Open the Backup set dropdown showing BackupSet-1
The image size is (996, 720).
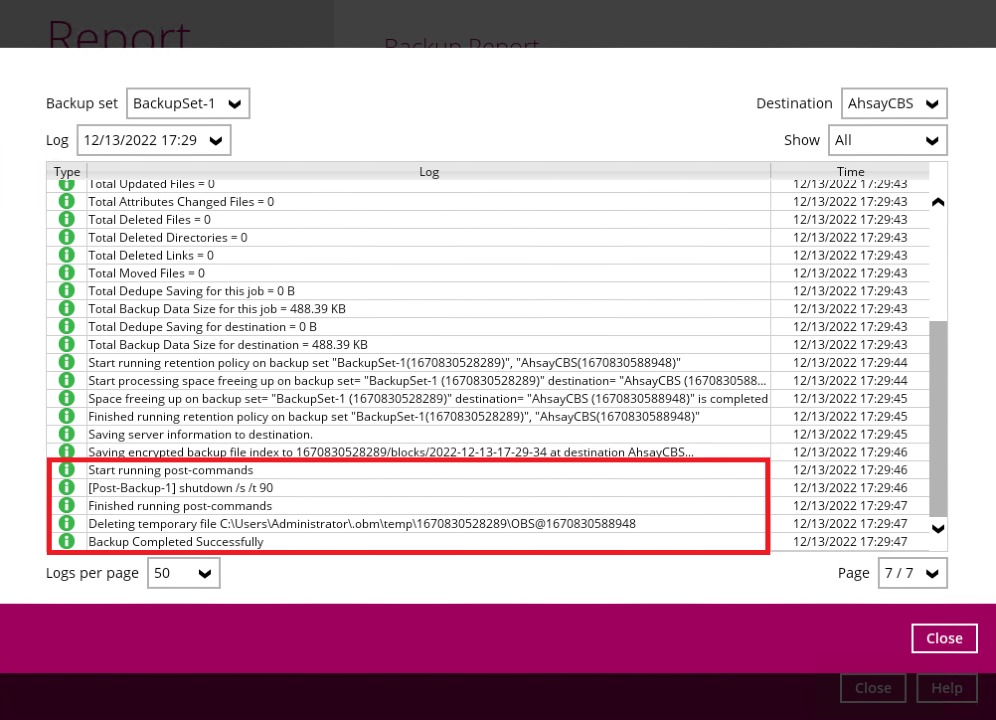click(x=188, y=103)
